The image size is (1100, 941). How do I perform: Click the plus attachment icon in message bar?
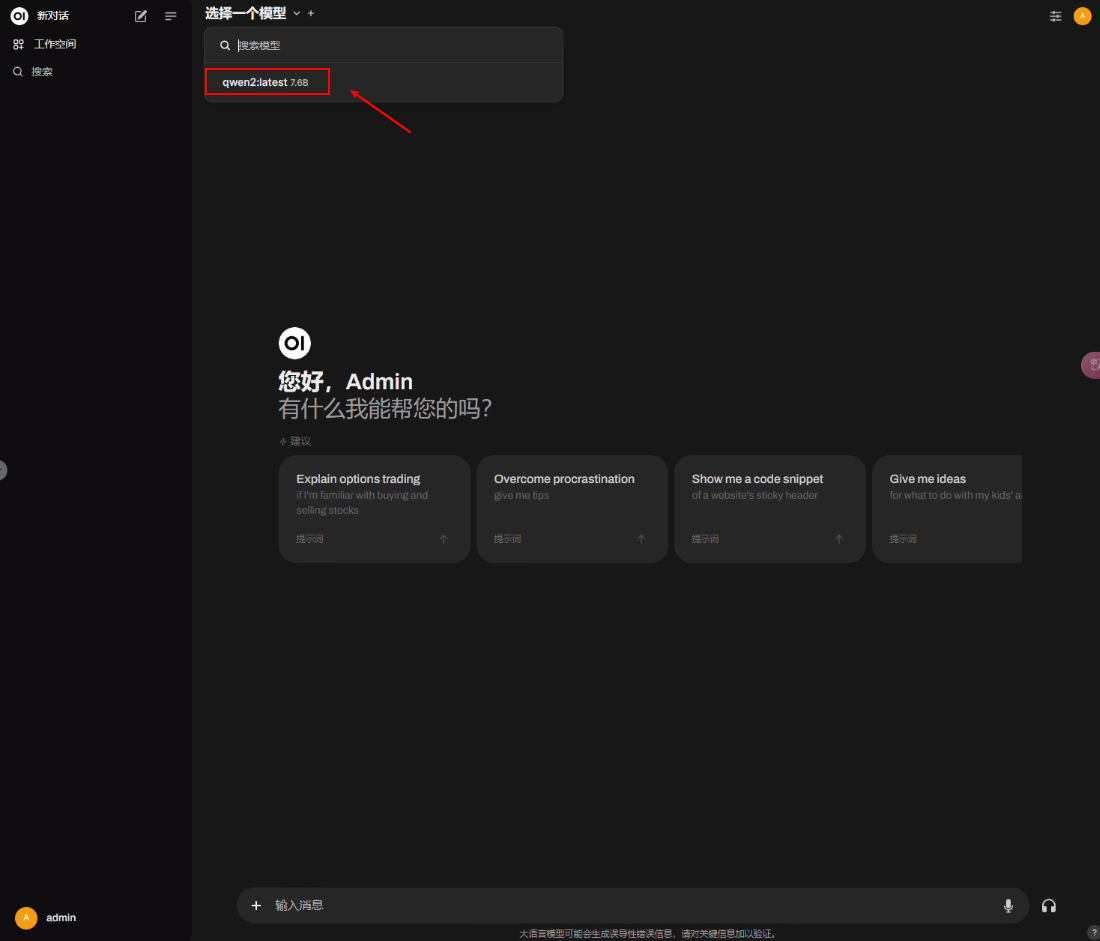pyautogui.click(x=256, y=906)
